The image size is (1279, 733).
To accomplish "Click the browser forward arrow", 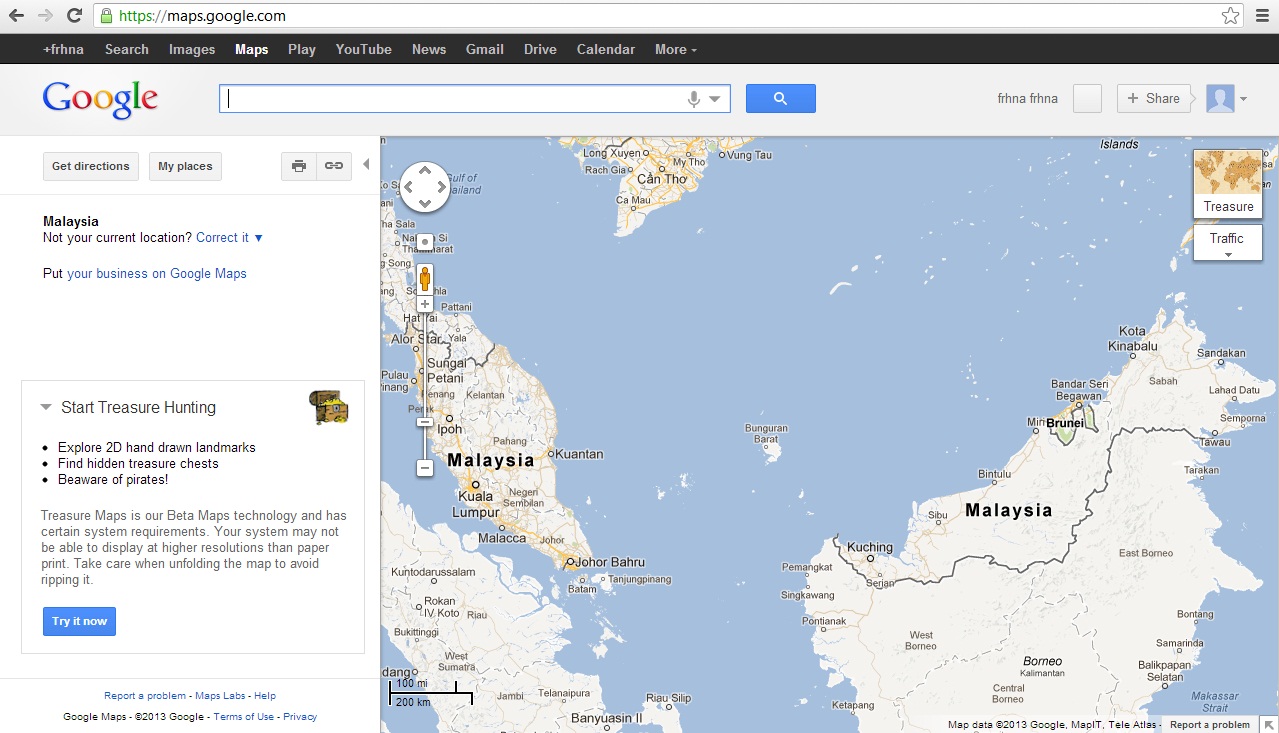I will coord(45,16).
